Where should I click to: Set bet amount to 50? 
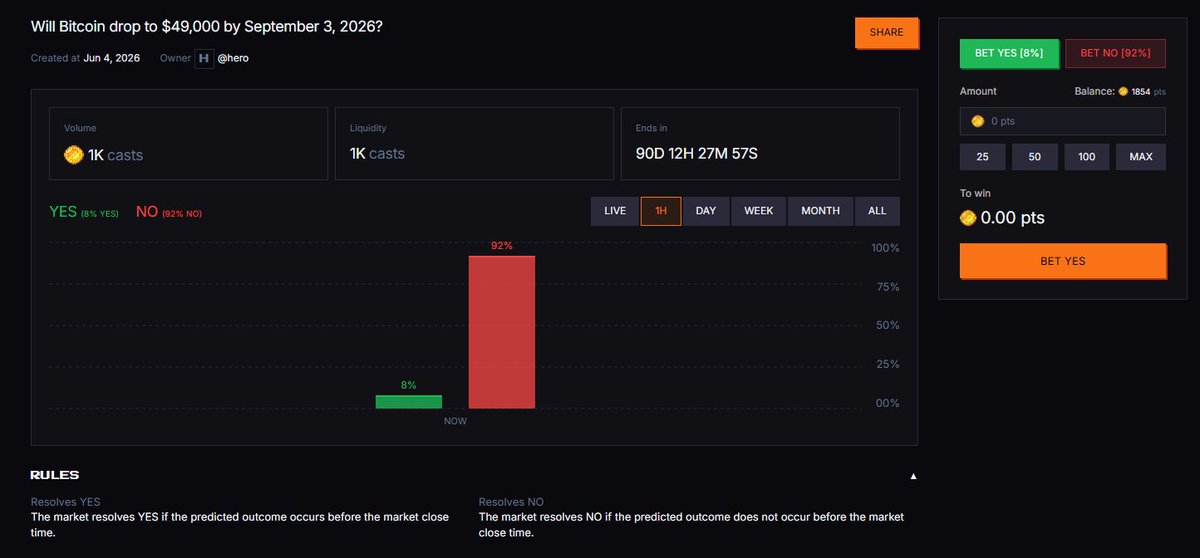click(x=1035, y=157)
